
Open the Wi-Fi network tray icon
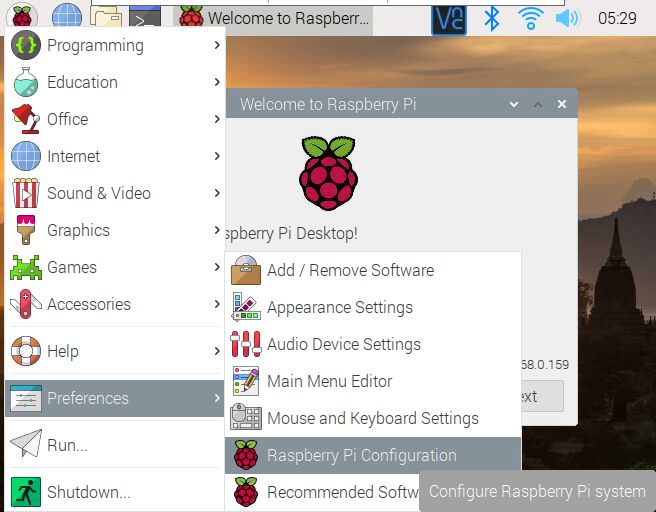pos(530,18)
